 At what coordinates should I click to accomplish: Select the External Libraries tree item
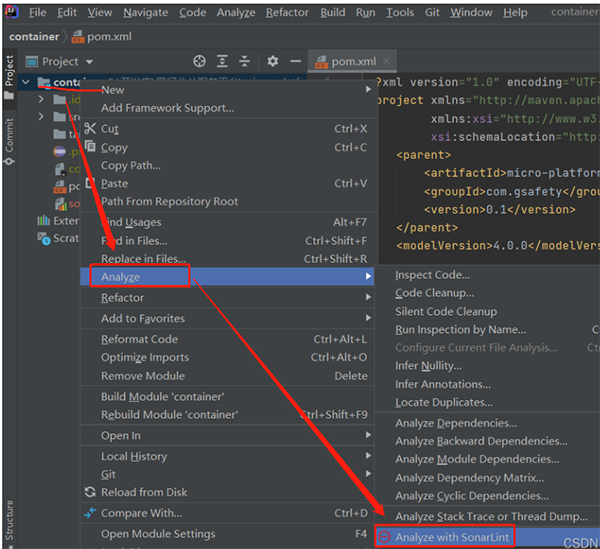point(58,221)
